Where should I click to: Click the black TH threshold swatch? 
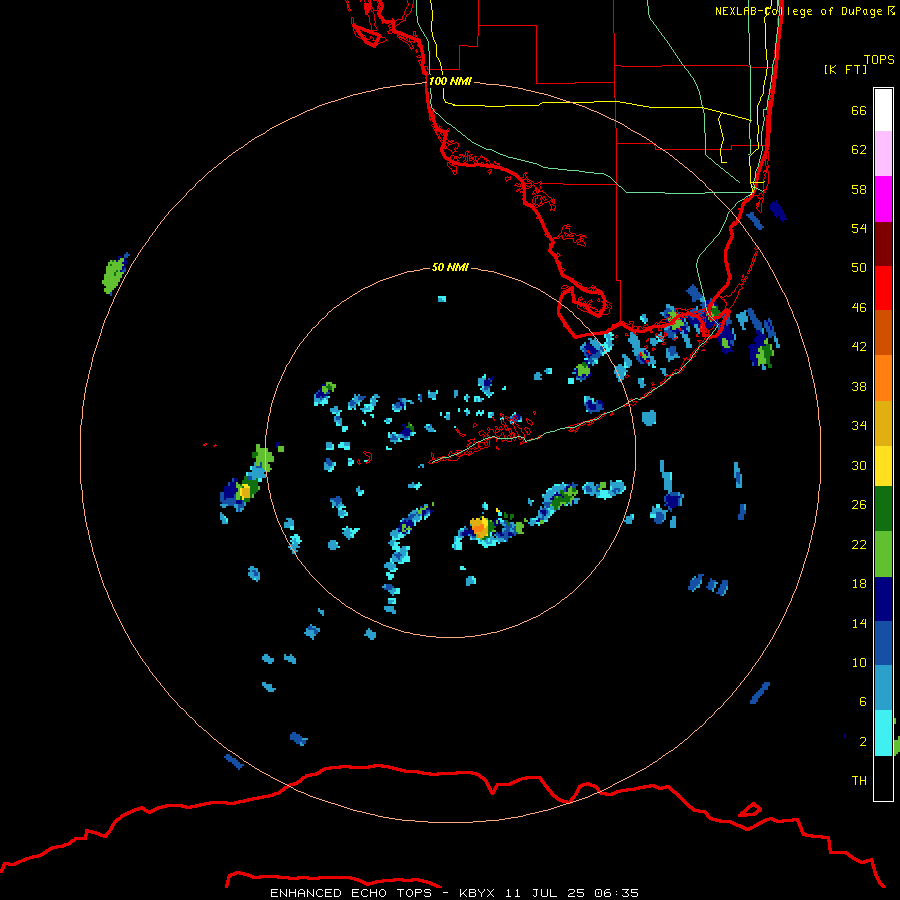point(883,778)
